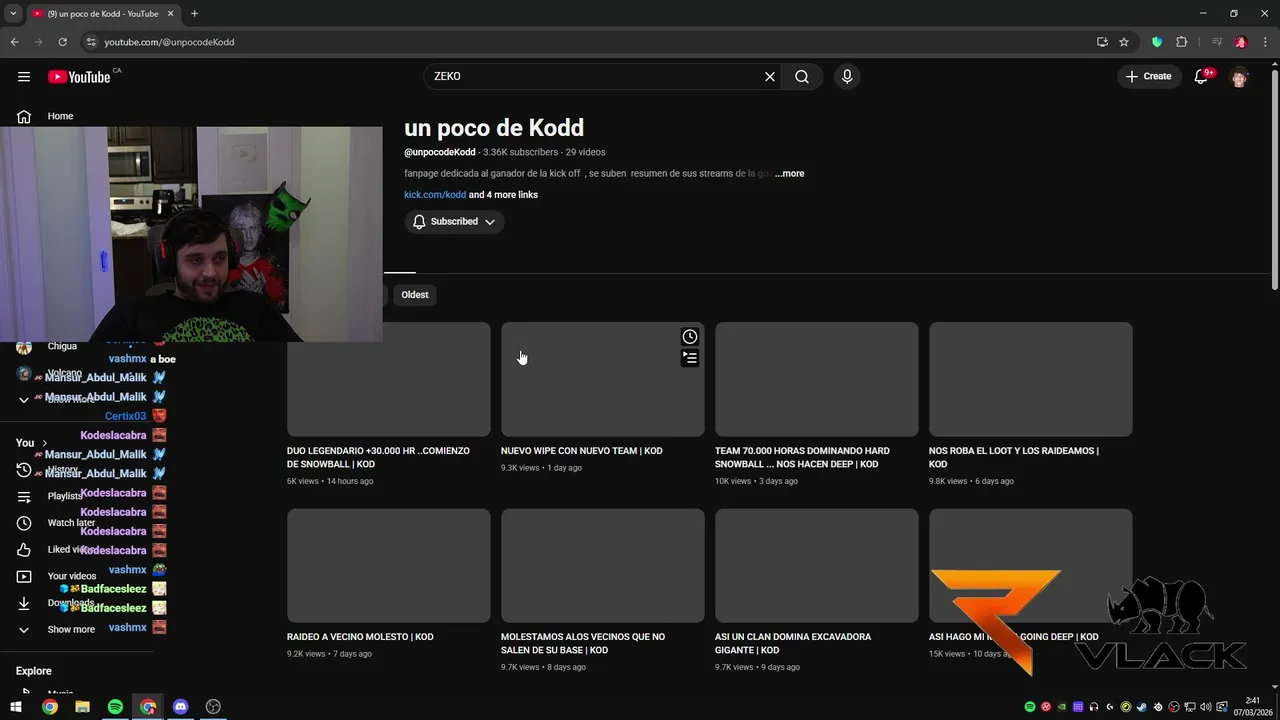Start voice search with the microphone
Screen dimensions: 1280x720
point(847,76)
